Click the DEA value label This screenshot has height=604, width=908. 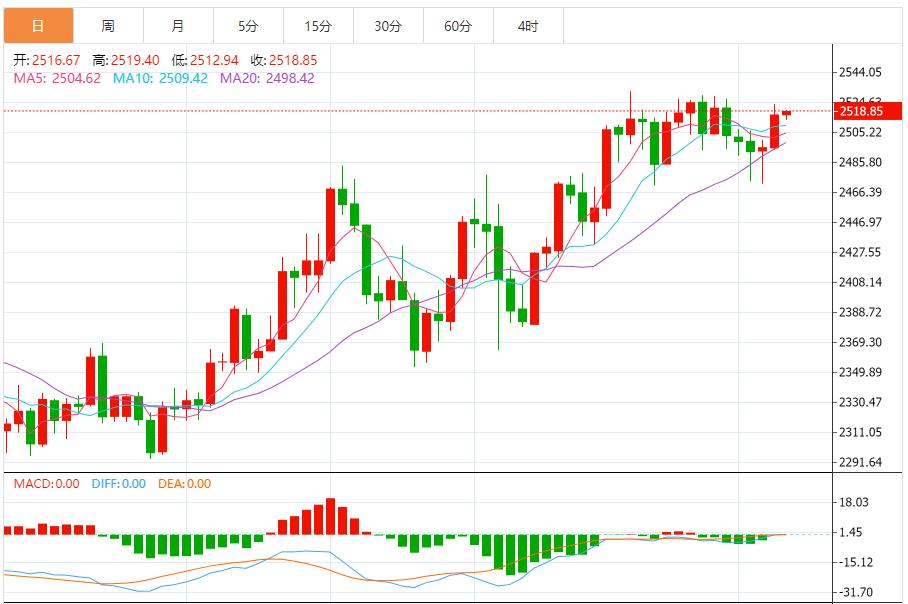184,484
